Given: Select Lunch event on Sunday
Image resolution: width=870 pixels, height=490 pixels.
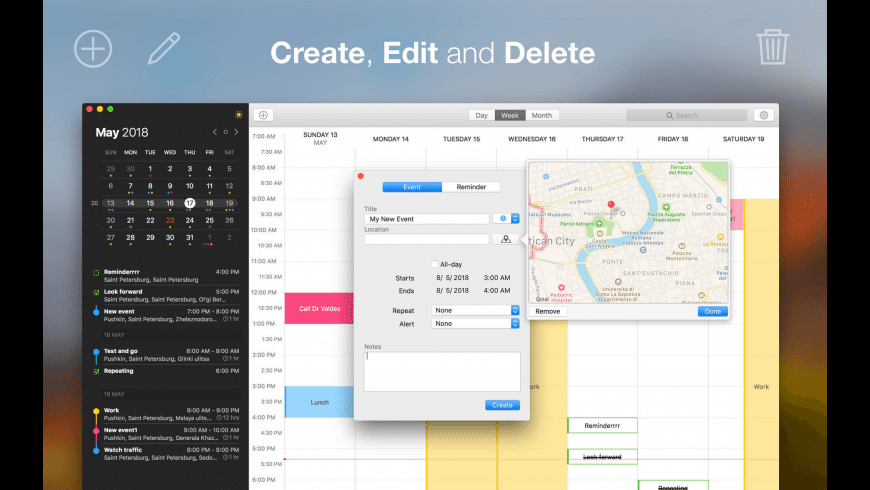Looking at the screenshot, I should point(319,402).
